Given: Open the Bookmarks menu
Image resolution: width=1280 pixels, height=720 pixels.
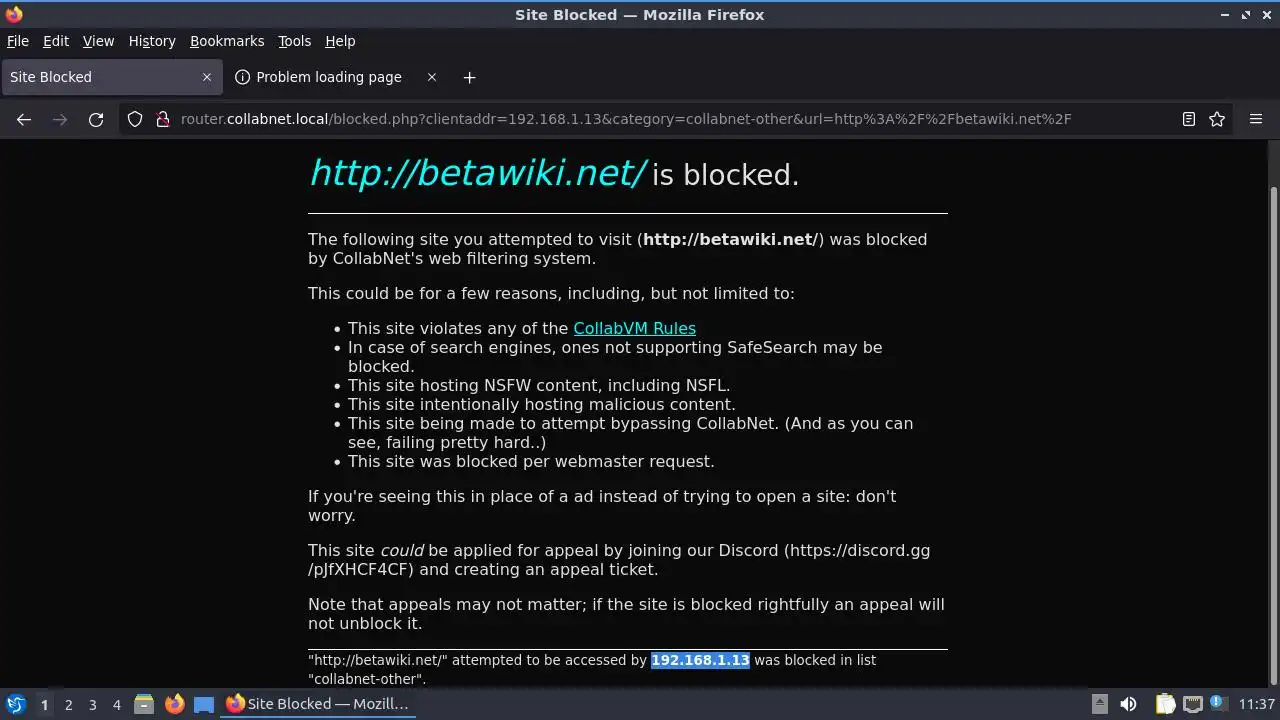Looking at the screenshot, I should [227, 41].
